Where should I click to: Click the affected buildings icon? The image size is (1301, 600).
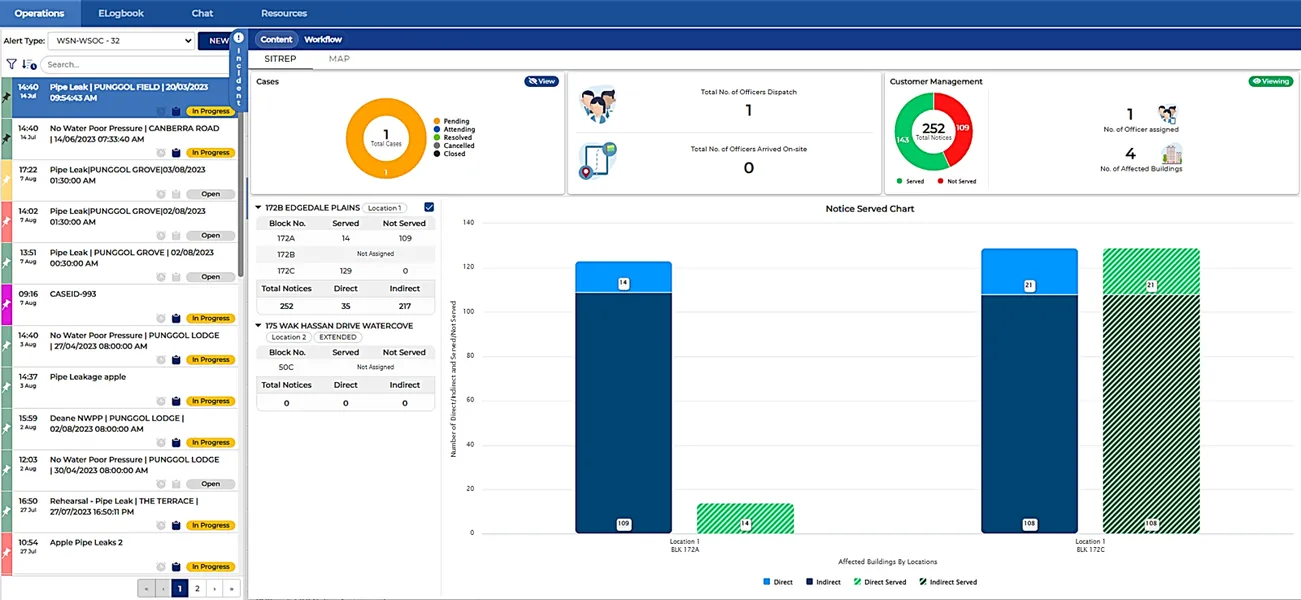[x=1171, y=154]
